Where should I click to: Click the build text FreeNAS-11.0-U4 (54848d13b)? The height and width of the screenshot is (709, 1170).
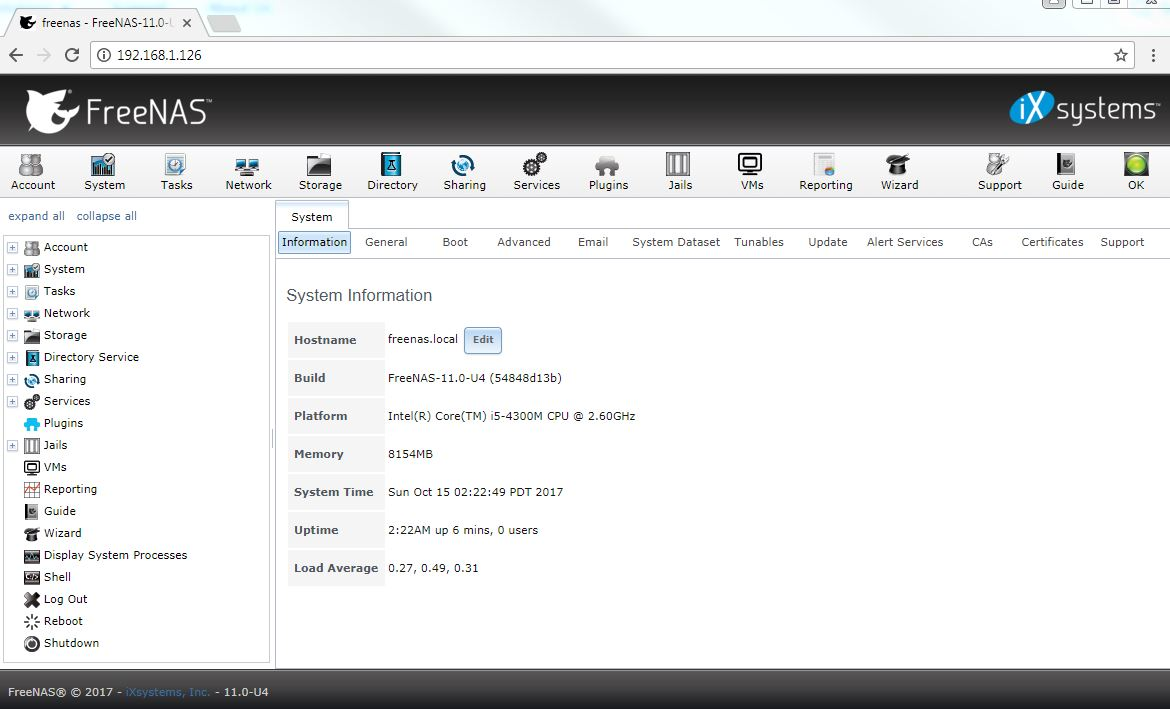click(475, 378)
